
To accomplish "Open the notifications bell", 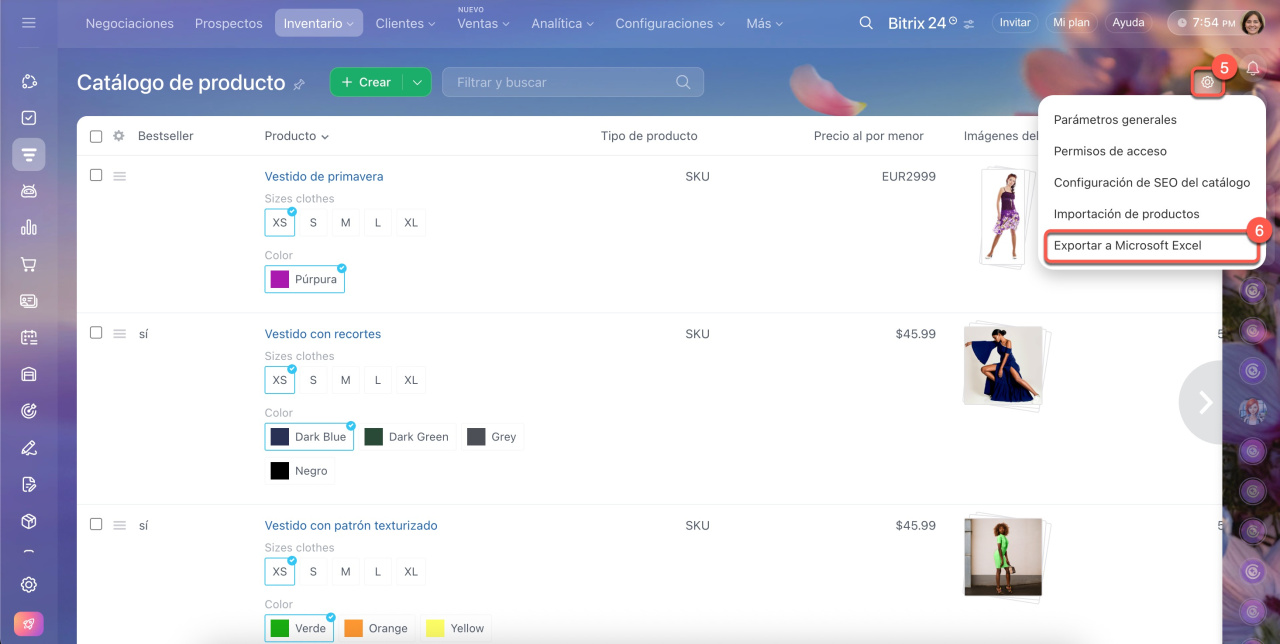I will tap(1252, 69).
